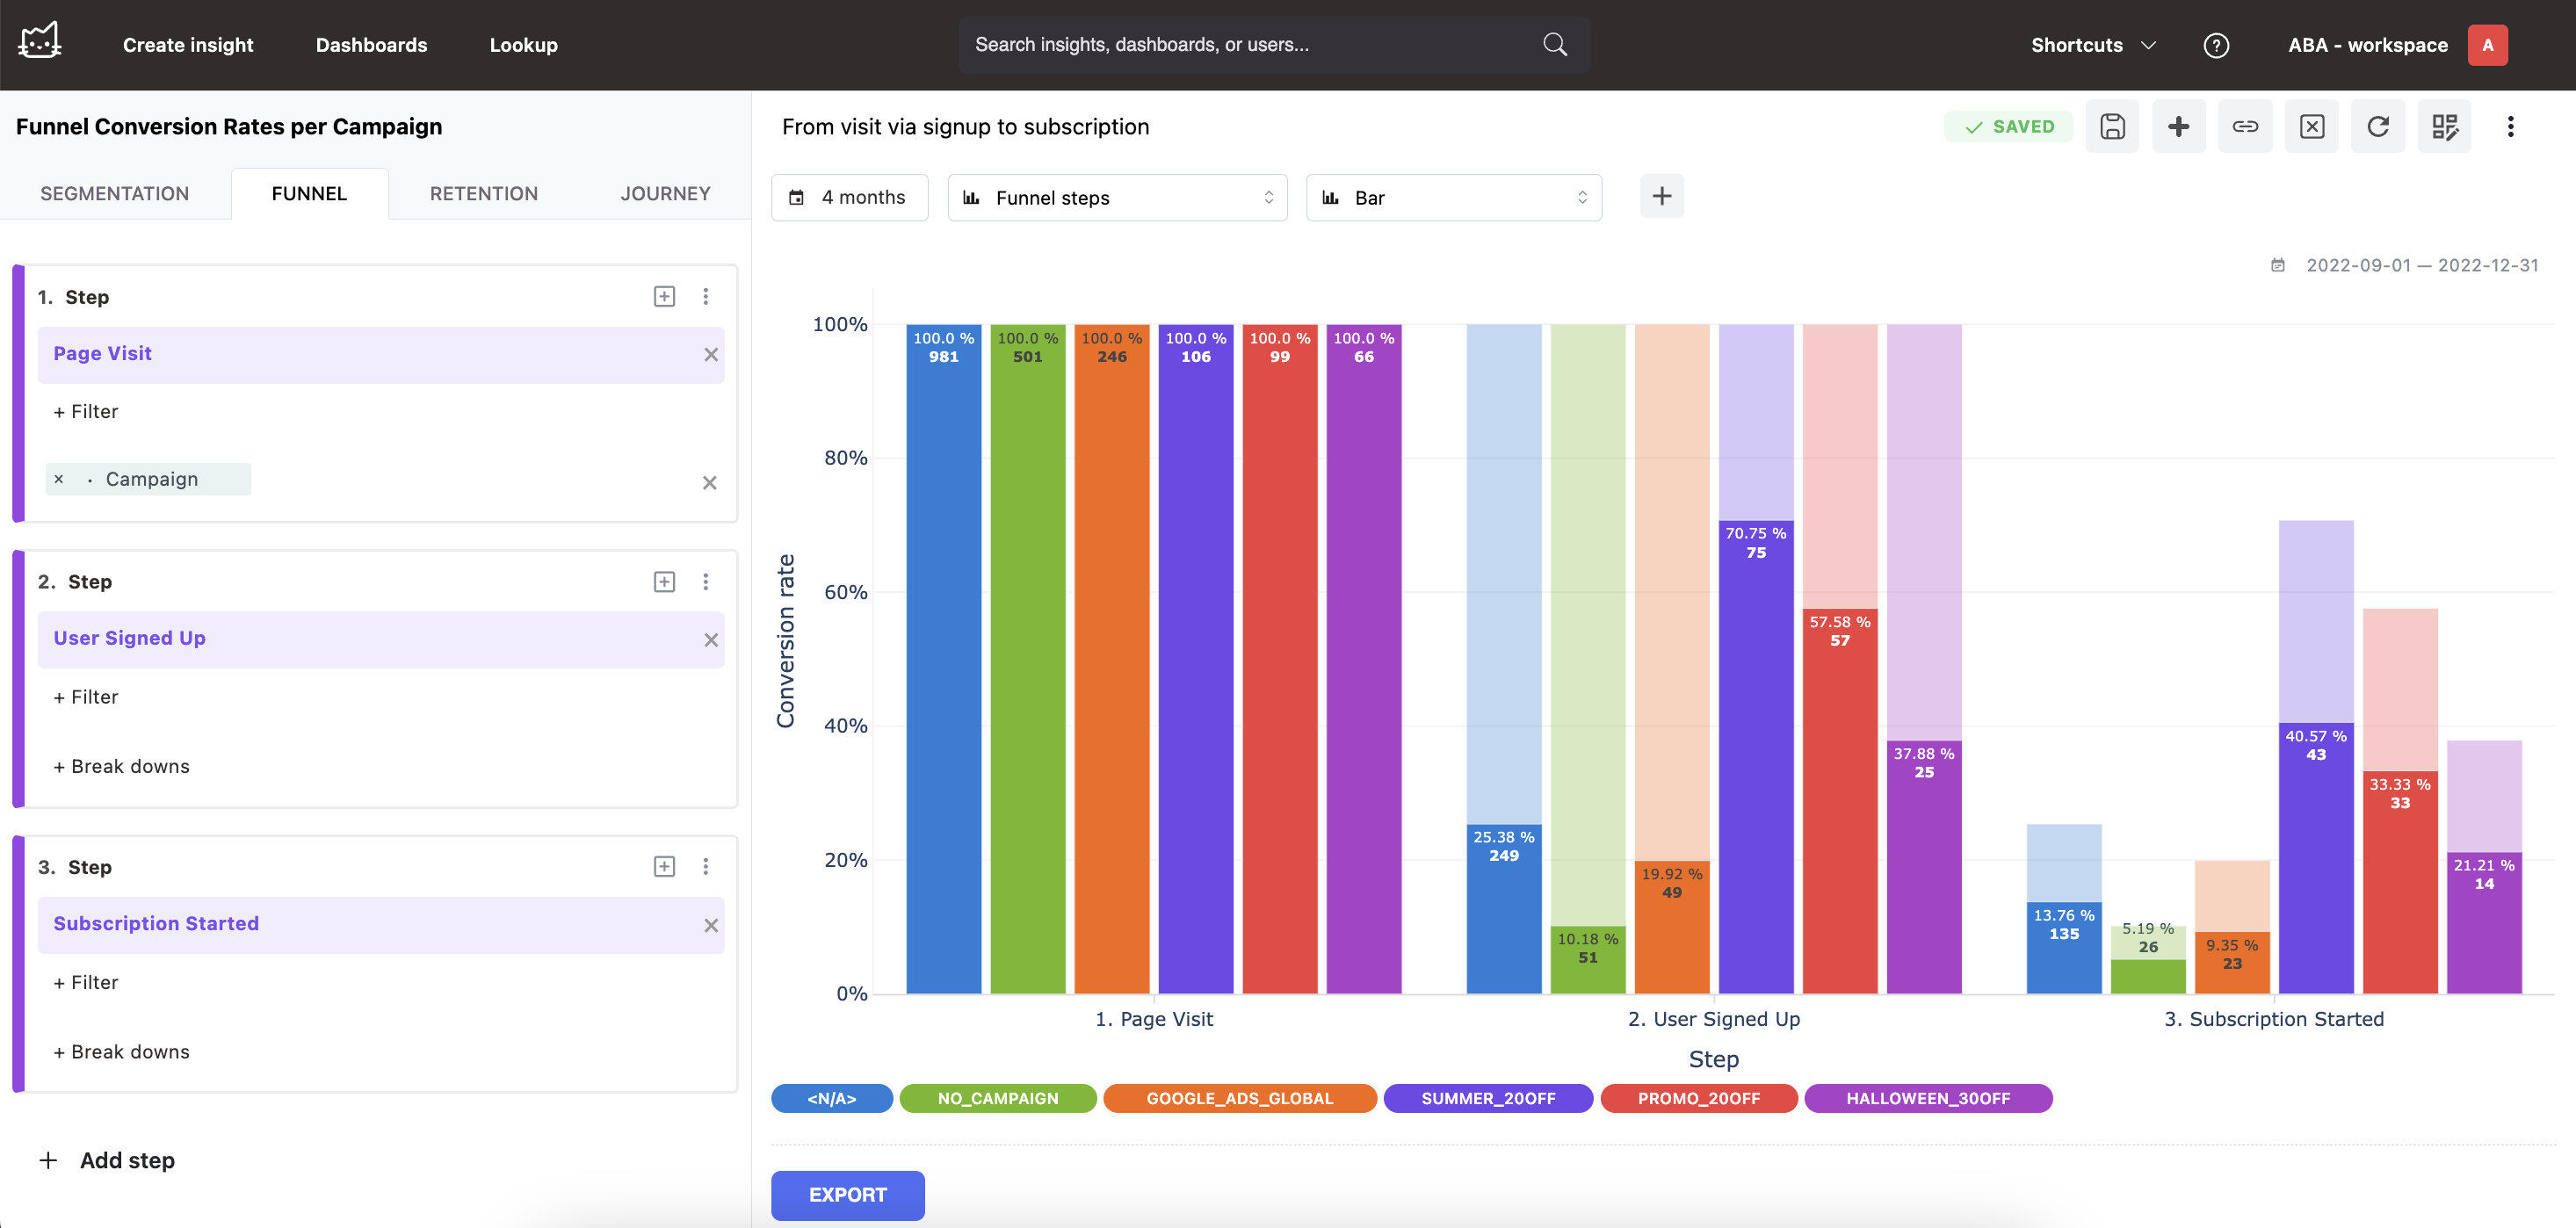Click the plus icon in Step 1 header
2576x1228 pixels.
pyautogui.click(x=664, y=296)
